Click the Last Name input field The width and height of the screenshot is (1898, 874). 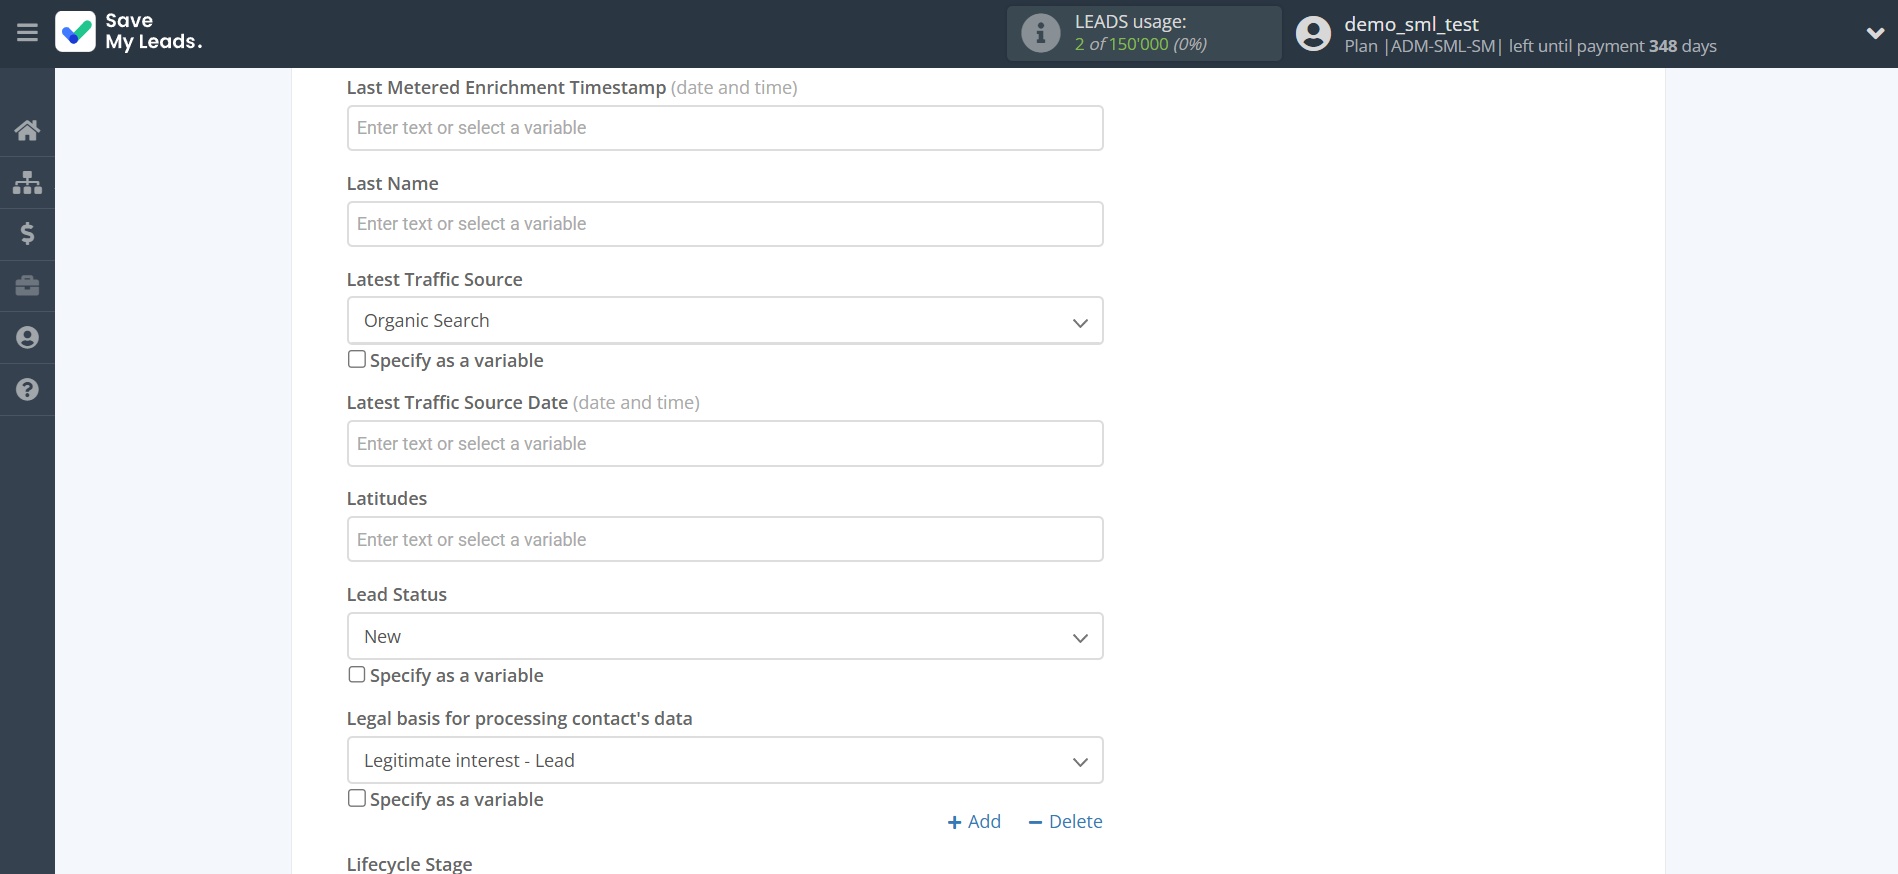pyautogui.click(x=724, y=224)
